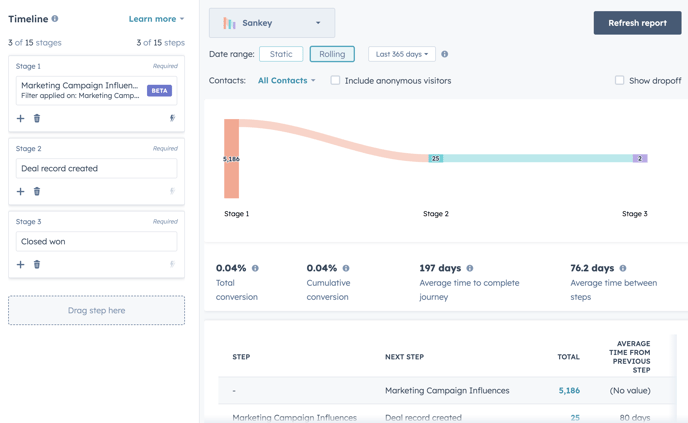Add a step under Stage 2
This screenshot has height=423, width=688.
[x=20, y=191]
